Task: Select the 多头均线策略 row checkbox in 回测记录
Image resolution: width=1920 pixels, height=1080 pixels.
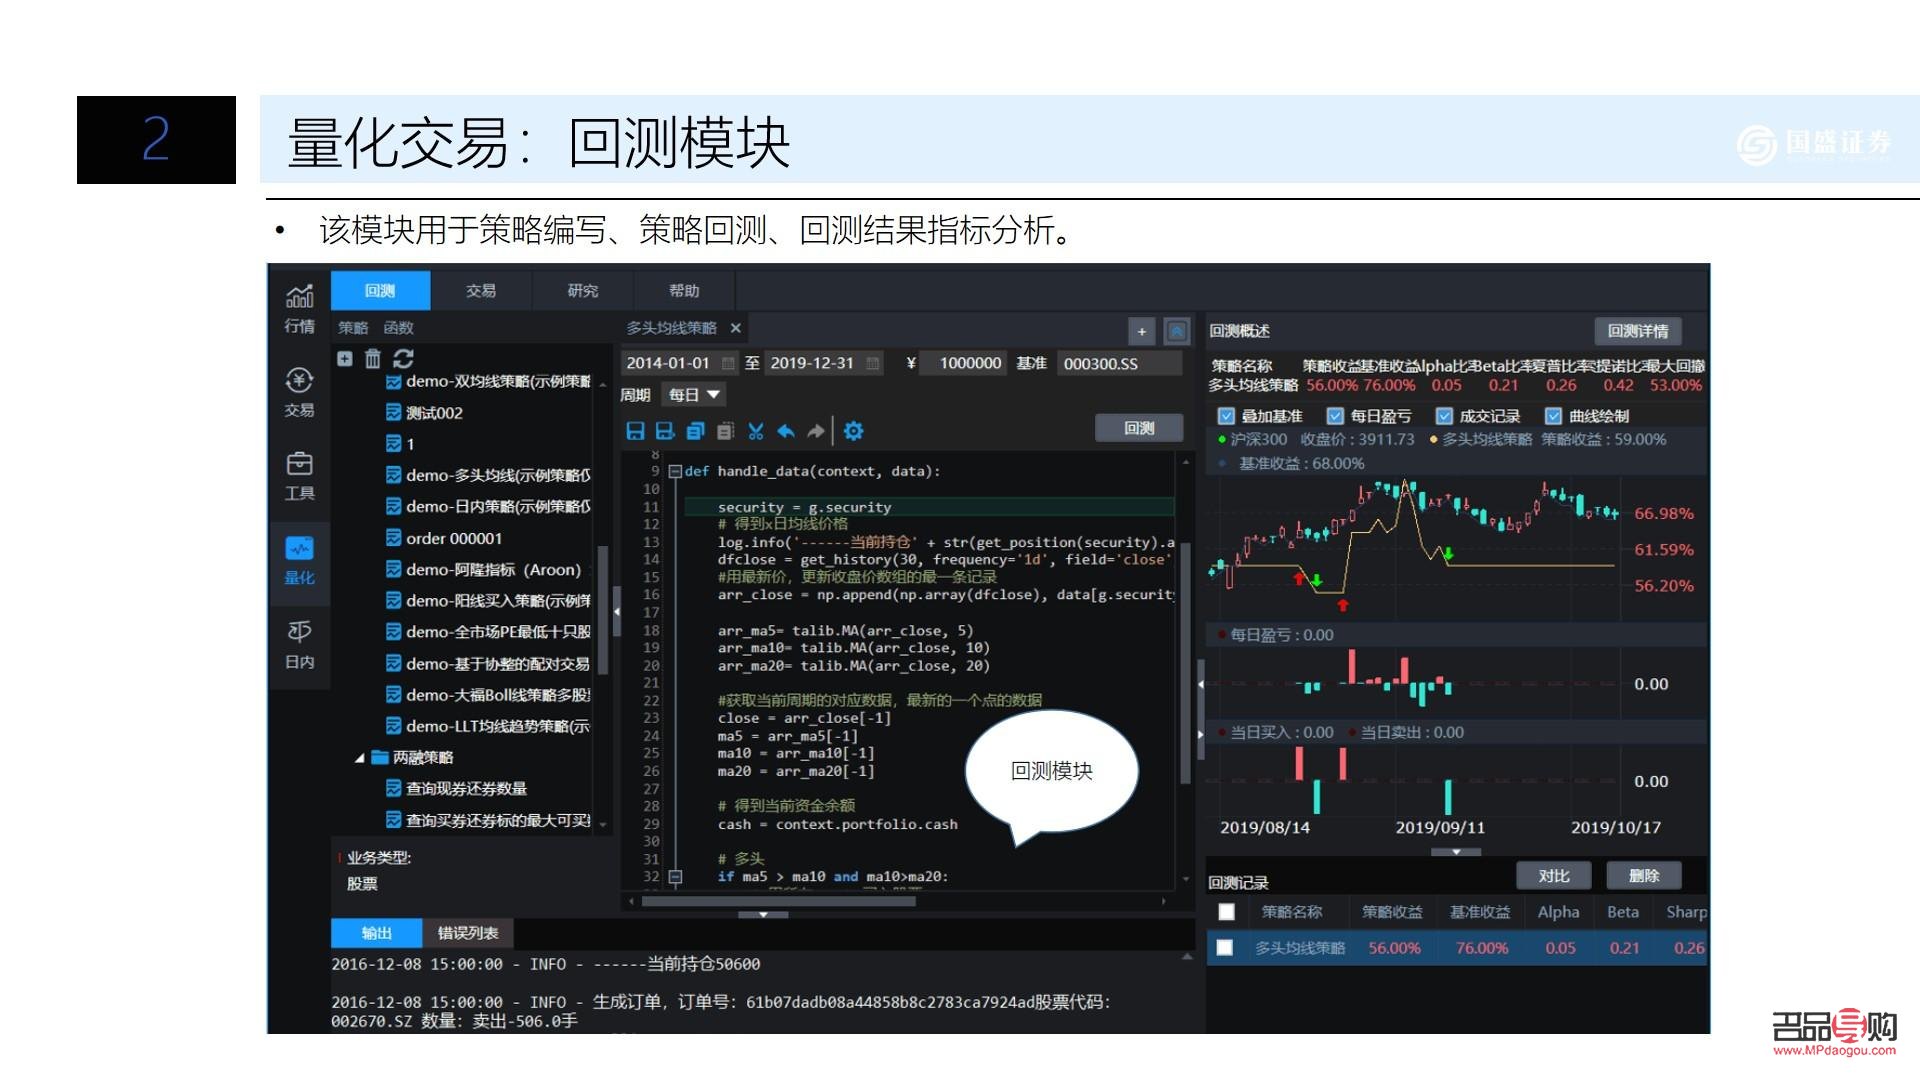Action: [x=1226, y=947]
